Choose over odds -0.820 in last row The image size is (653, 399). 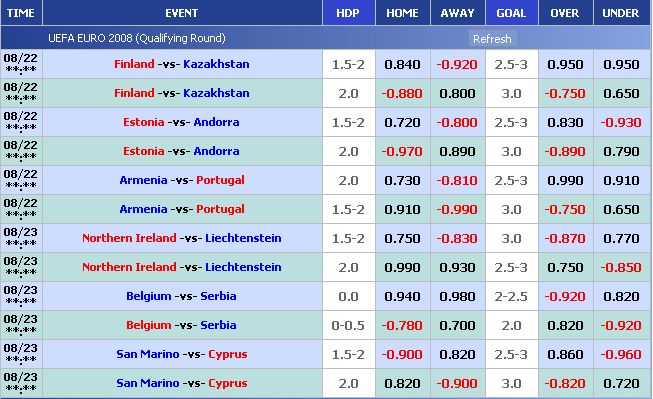[x=565, y=383]
